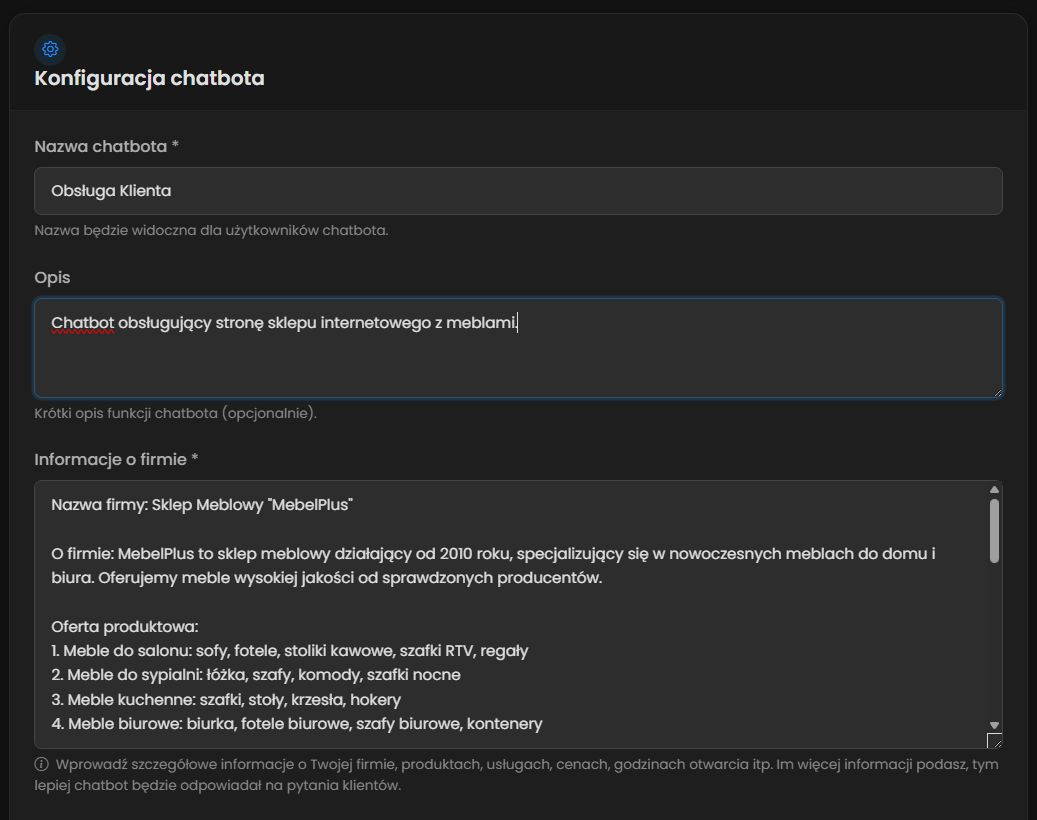Image resolution: width=1037 pixels, height=820 pixels.
Task: Click the Informacje o firmie field label
Action: tap(116, 459)
